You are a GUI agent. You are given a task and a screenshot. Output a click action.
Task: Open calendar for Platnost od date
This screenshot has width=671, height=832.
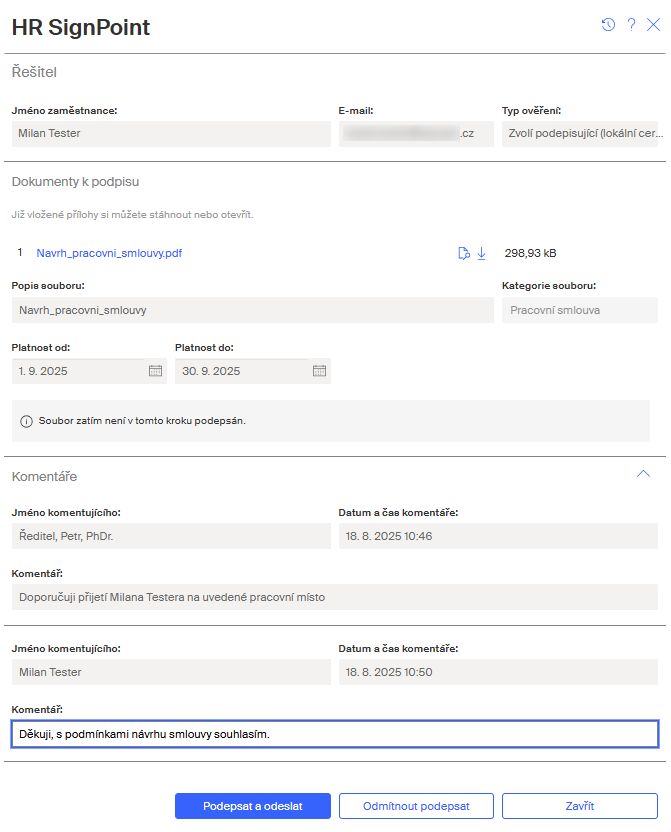pos(155,371)
